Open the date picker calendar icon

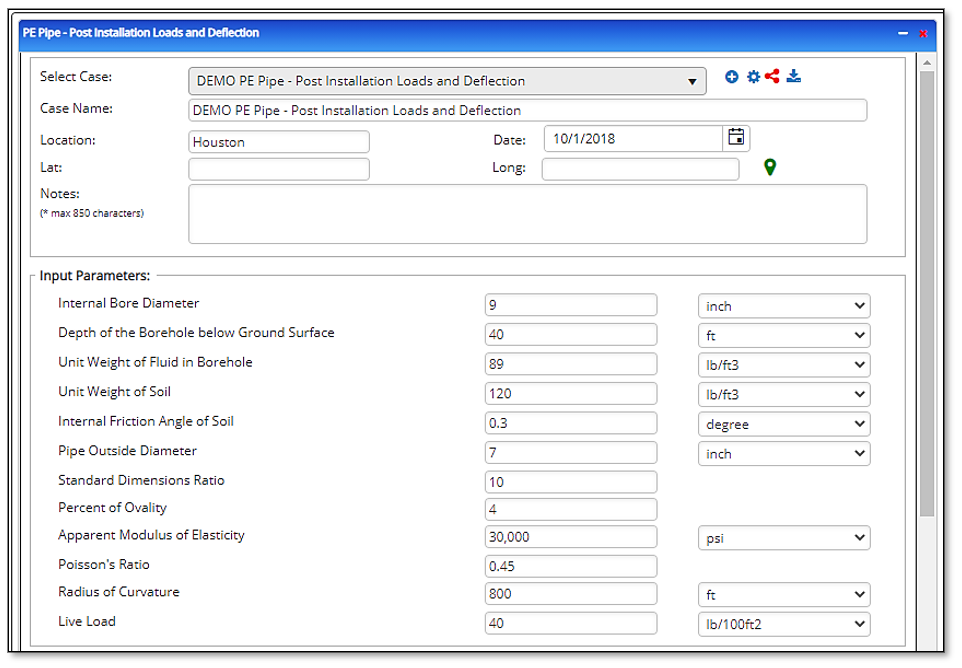[x=736, y=138]
